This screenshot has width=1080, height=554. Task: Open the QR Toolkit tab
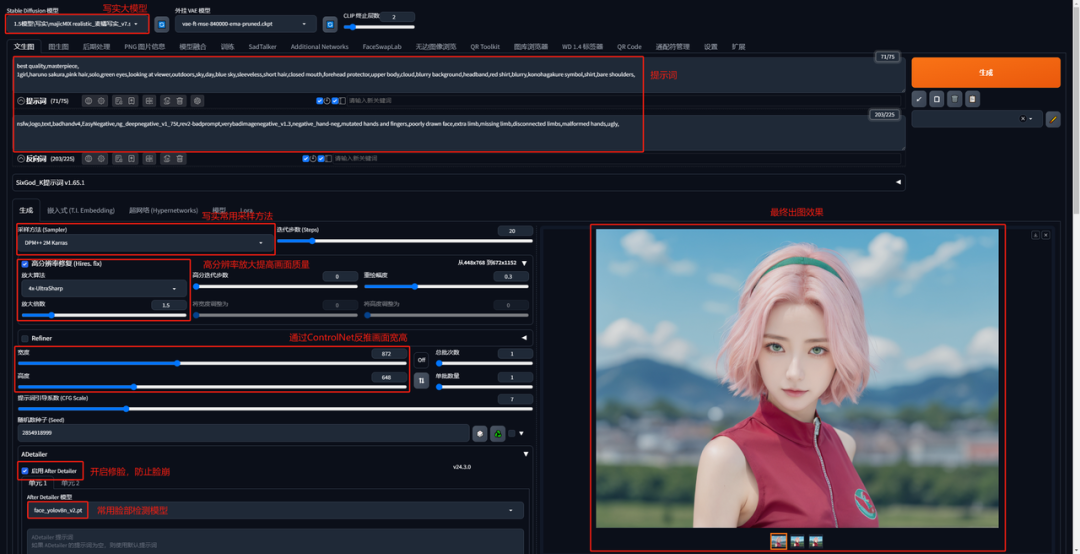coord(485,47)
